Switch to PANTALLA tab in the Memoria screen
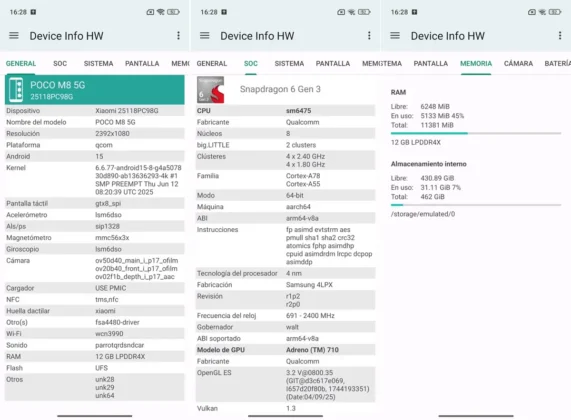Viewport: 571px width, 420px height. pos(430,63)
